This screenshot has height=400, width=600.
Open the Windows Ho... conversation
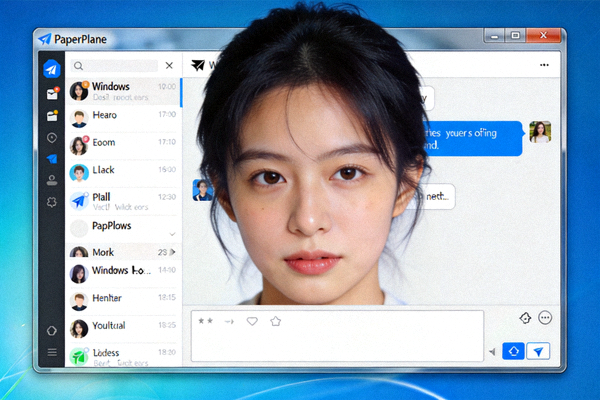pos(123,274)
